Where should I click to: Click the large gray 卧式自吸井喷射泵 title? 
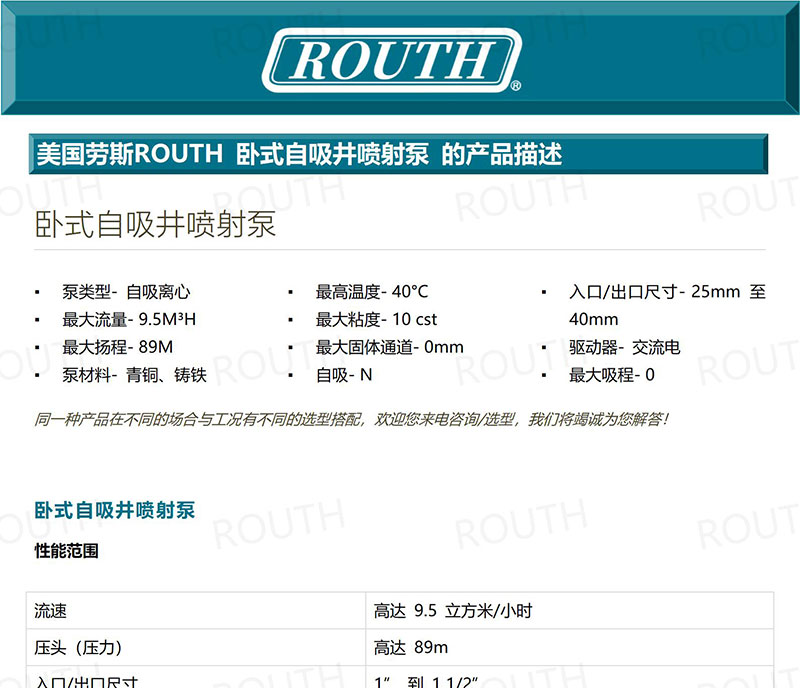155,224
